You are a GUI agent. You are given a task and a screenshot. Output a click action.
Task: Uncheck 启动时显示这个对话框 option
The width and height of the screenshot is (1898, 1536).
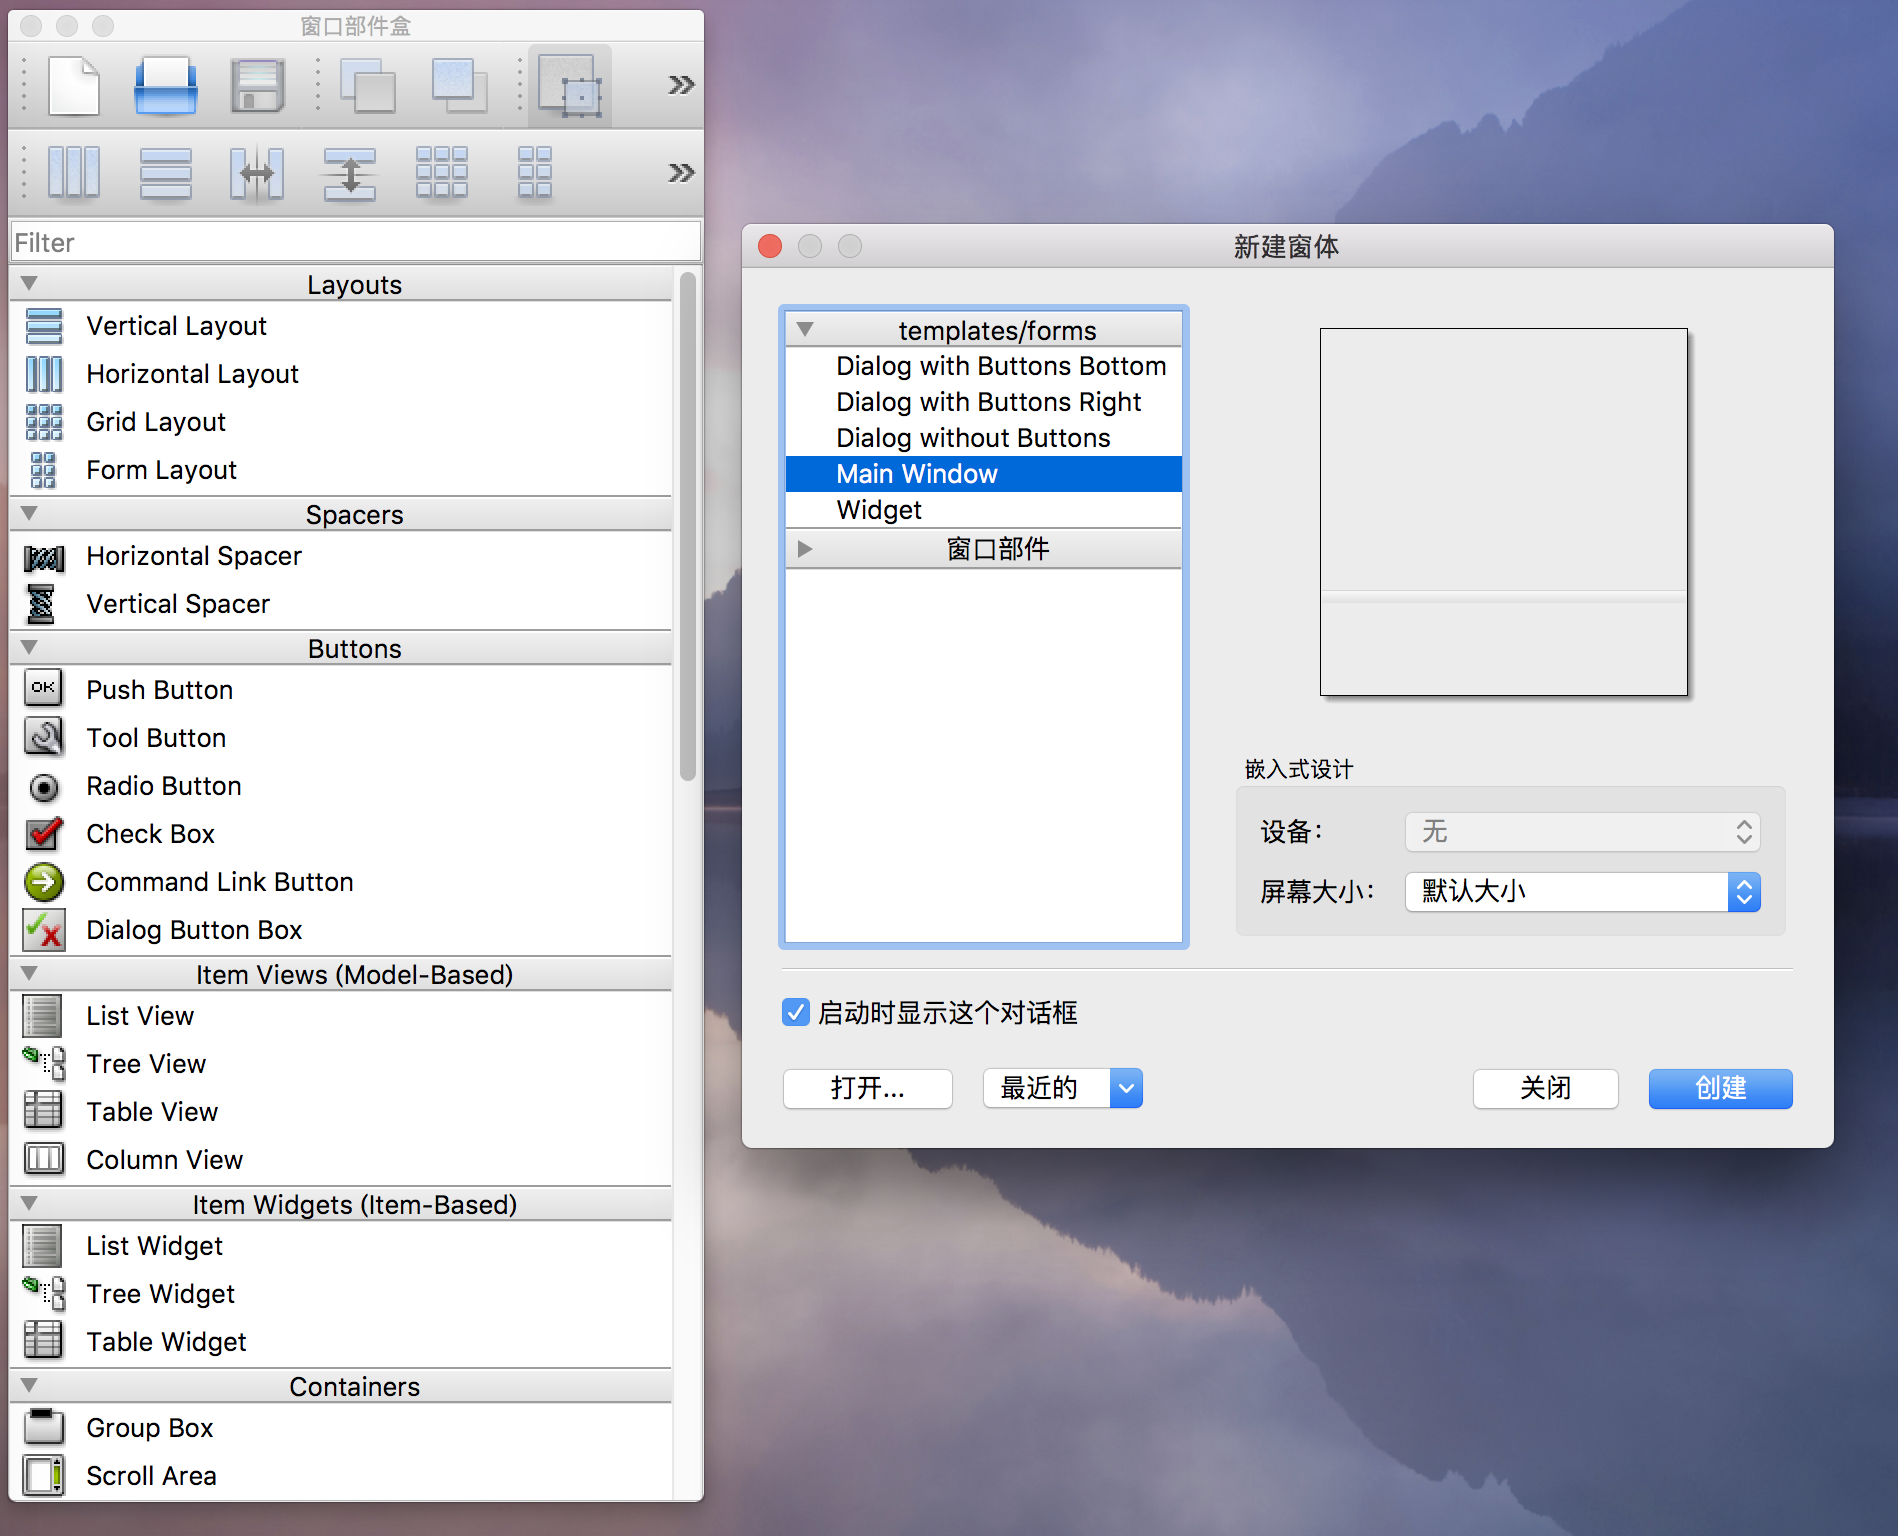click(x=795, y=1013)
